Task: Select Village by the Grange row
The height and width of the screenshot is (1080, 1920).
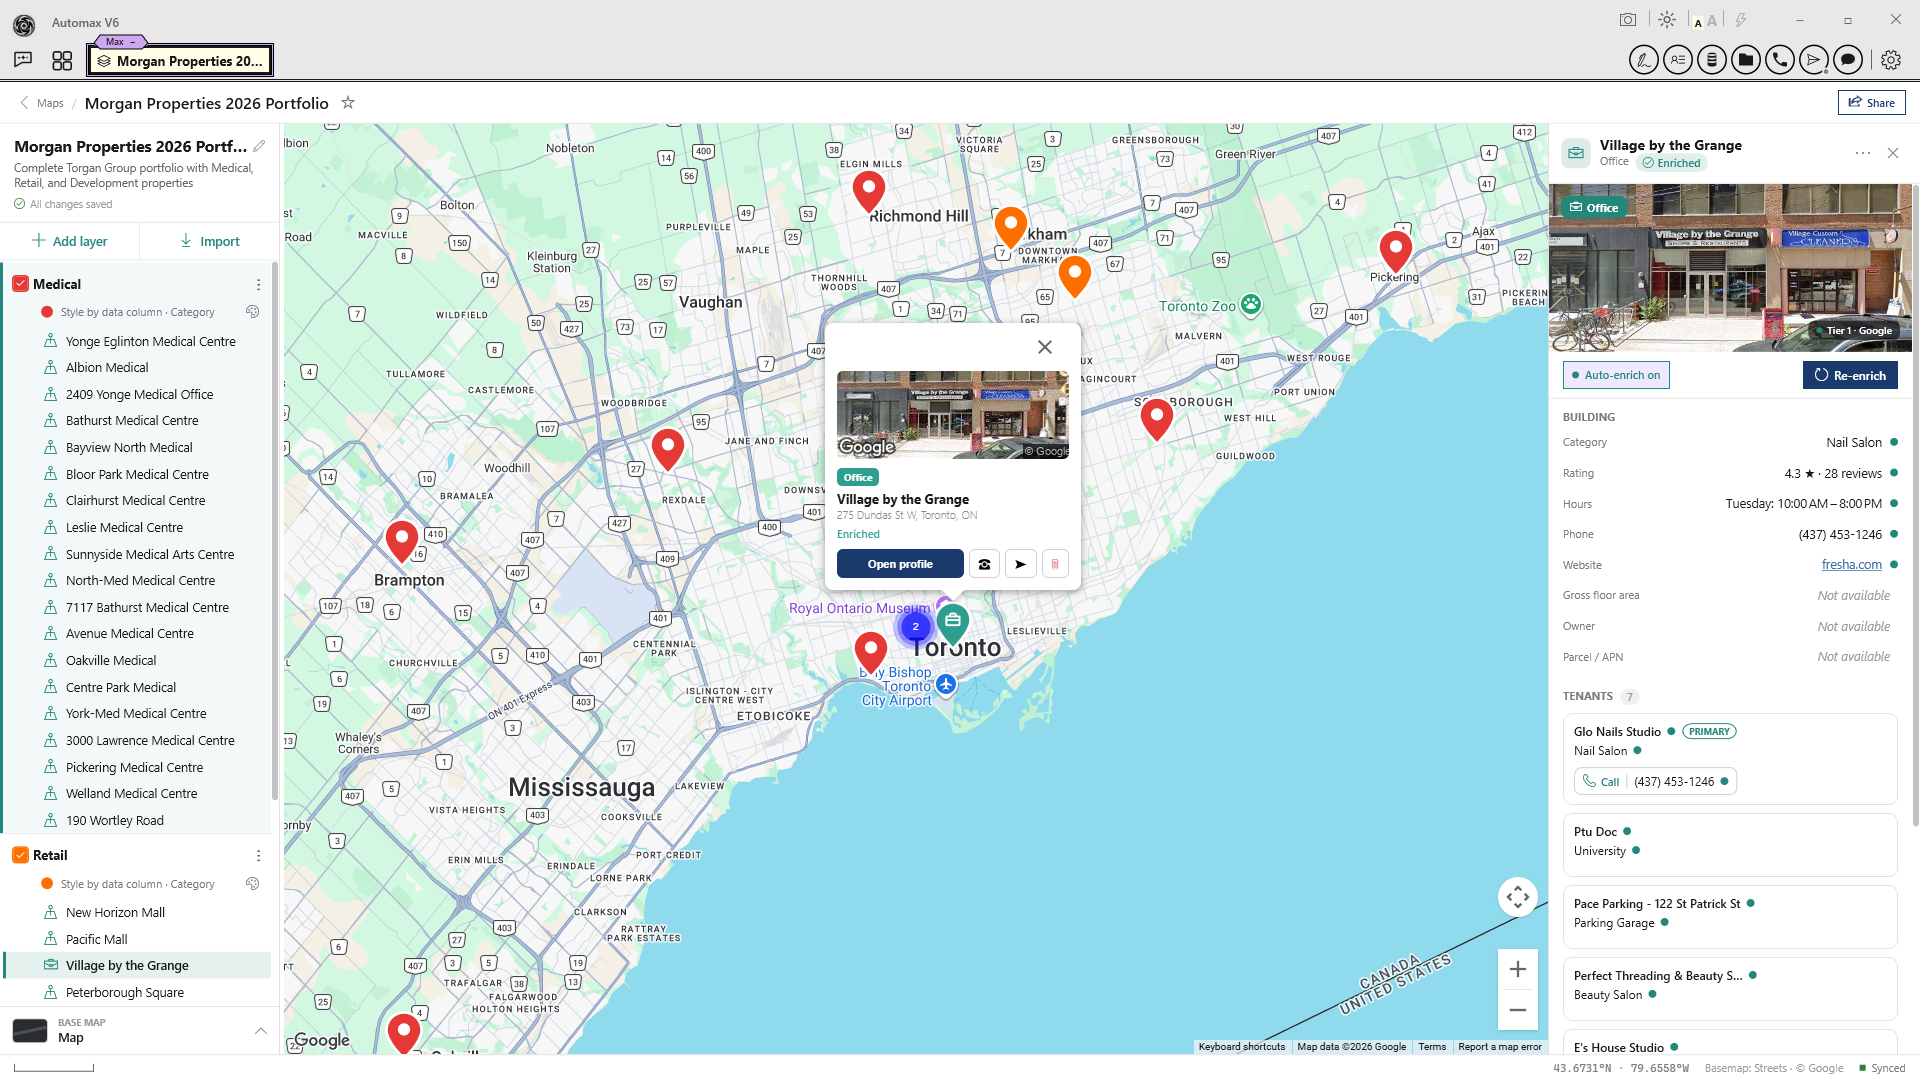Action: 138,965
